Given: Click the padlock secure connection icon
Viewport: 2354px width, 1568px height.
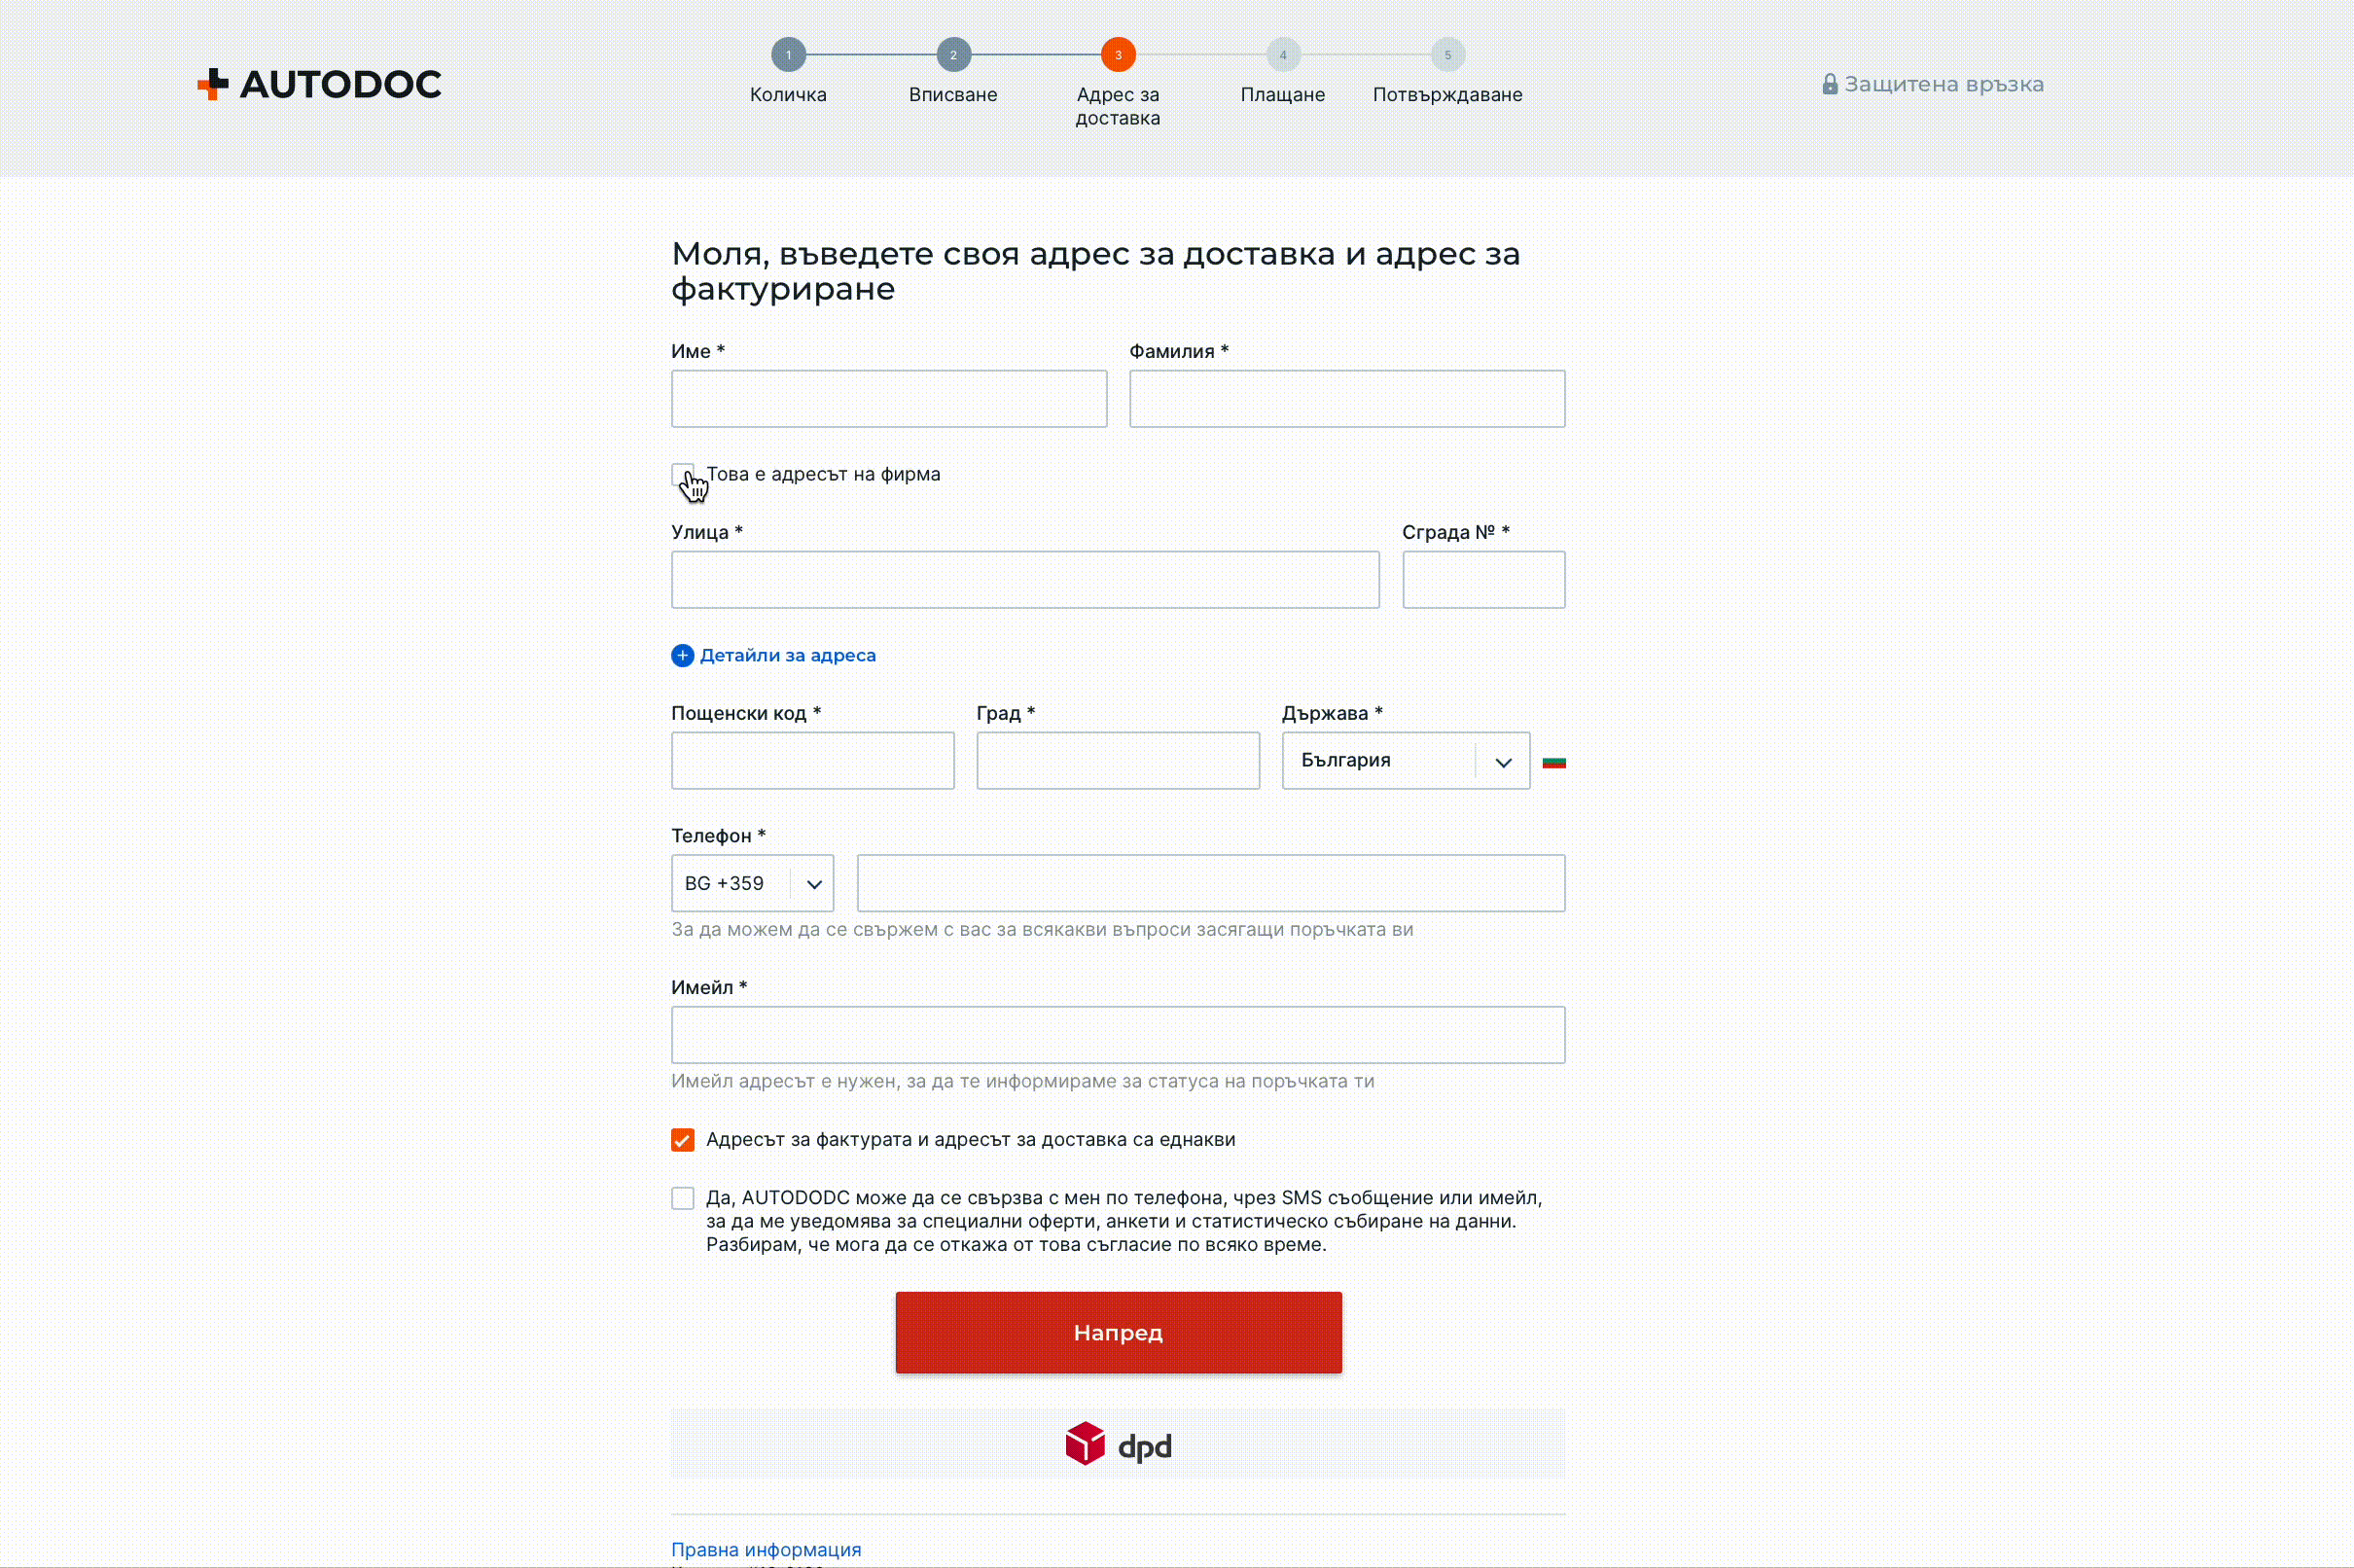Looking at the screenshot, I should [1829, 84].
